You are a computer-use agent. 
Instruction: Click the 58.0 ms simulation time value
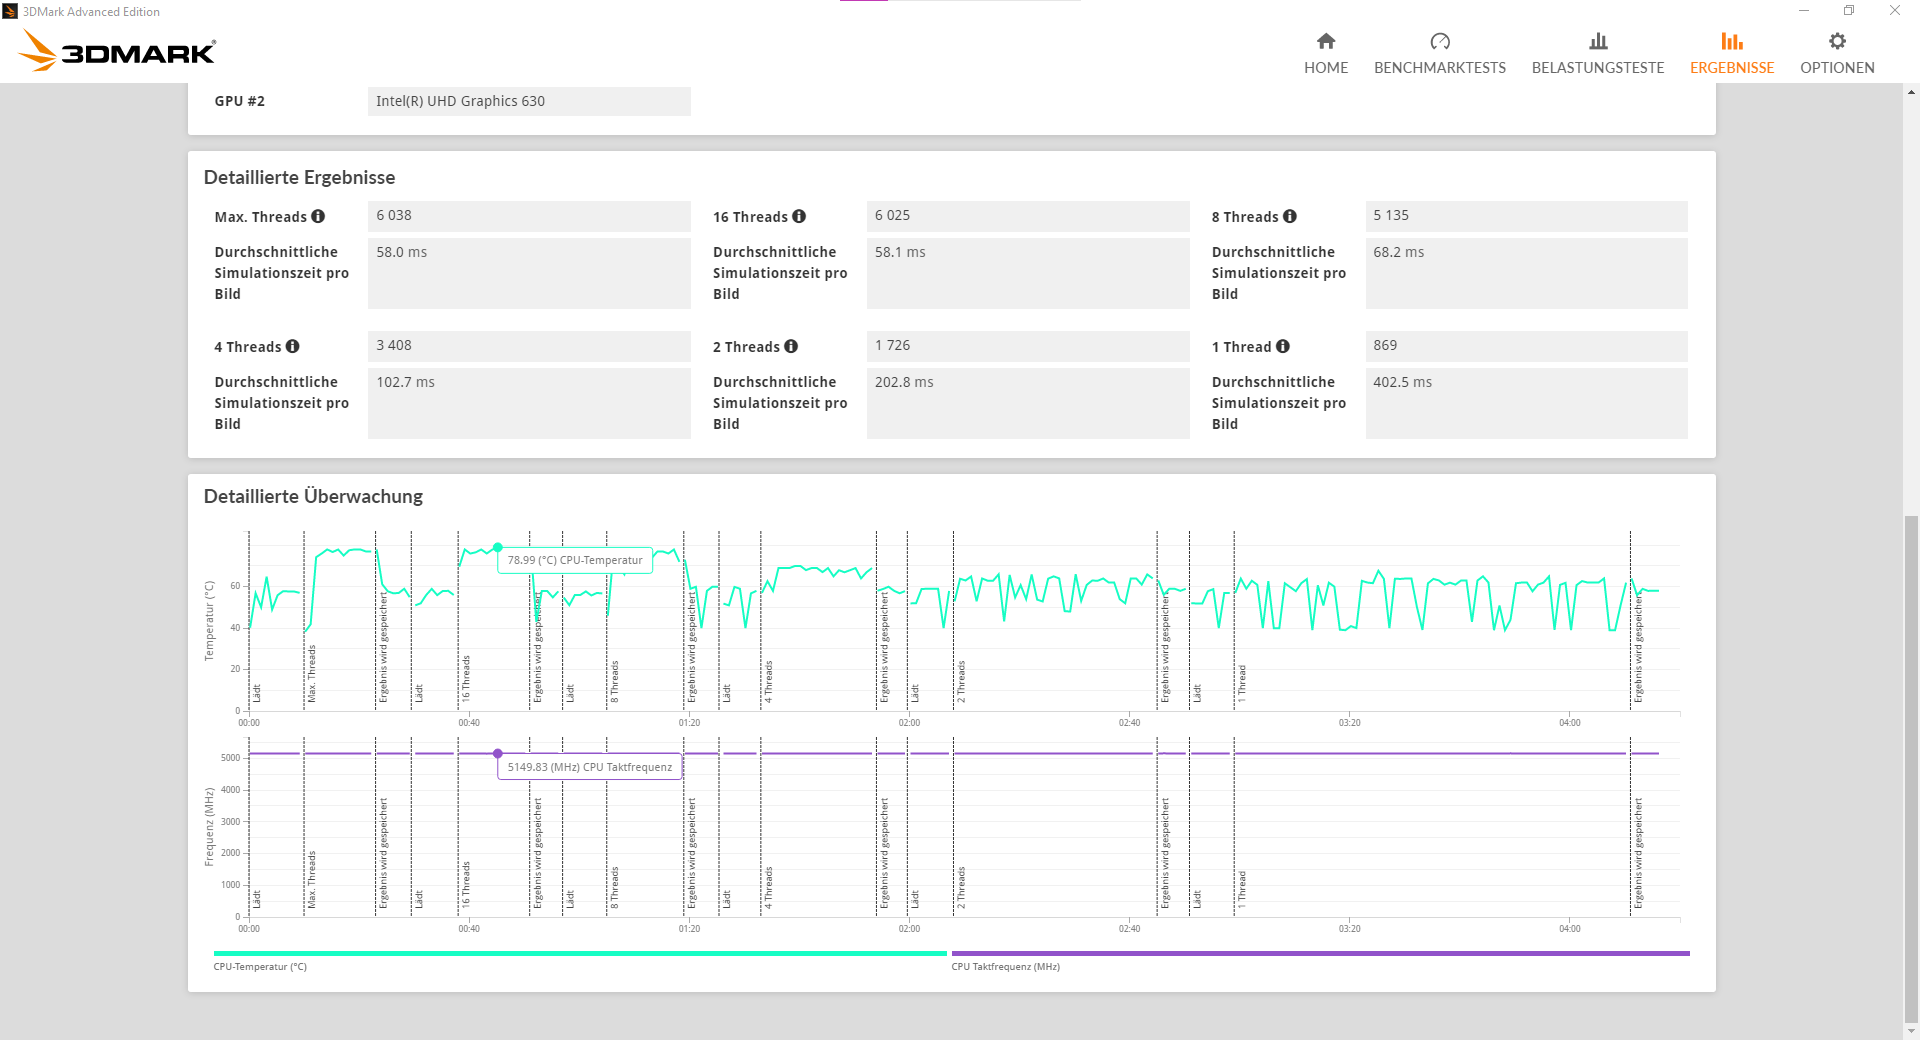pyautogui.click(x=529, y=273)
